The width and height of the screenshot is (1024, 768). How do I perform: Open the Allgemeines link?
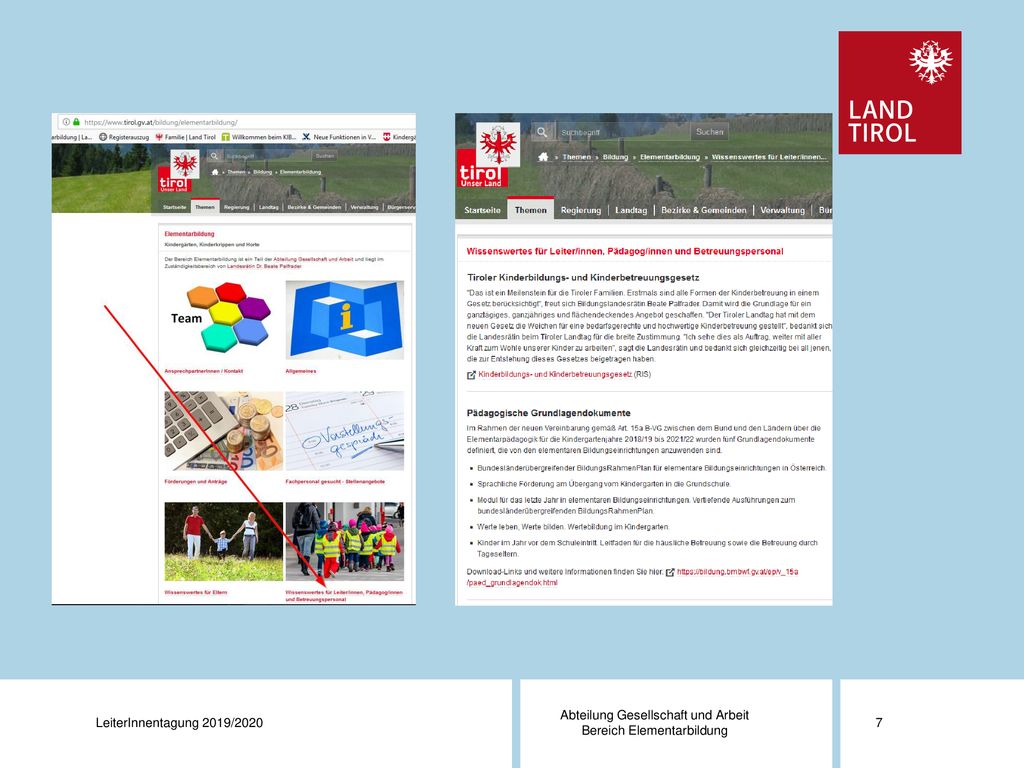(301, 371)
